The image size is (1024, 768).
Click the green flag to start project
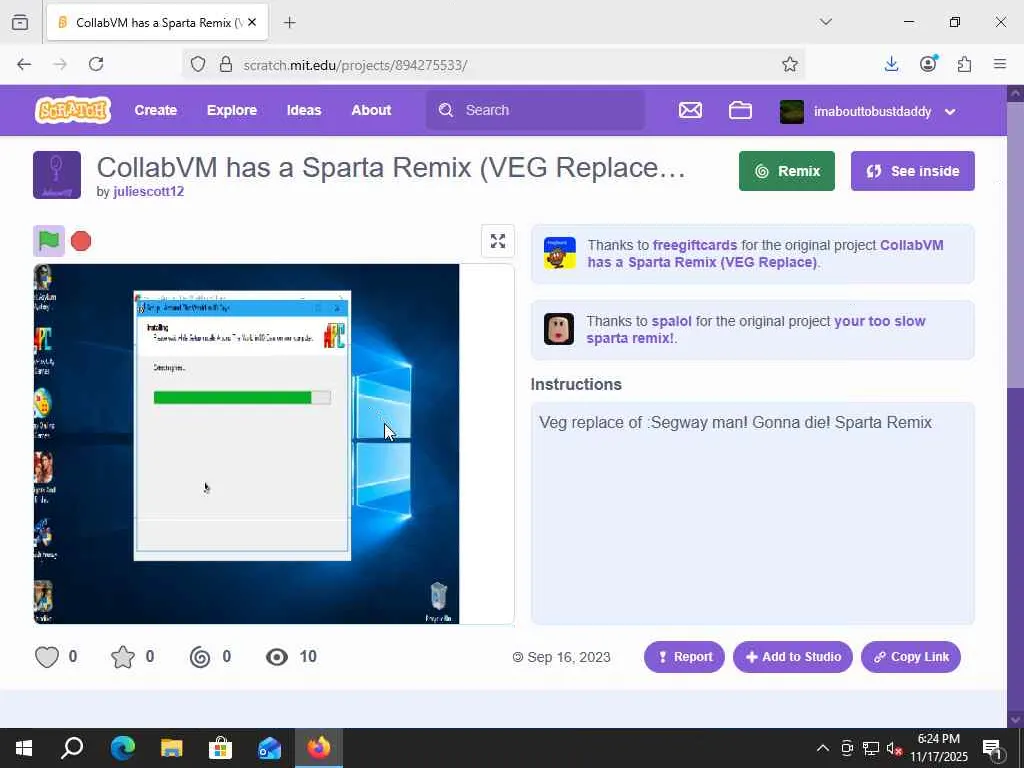click(x=49, y=241)
